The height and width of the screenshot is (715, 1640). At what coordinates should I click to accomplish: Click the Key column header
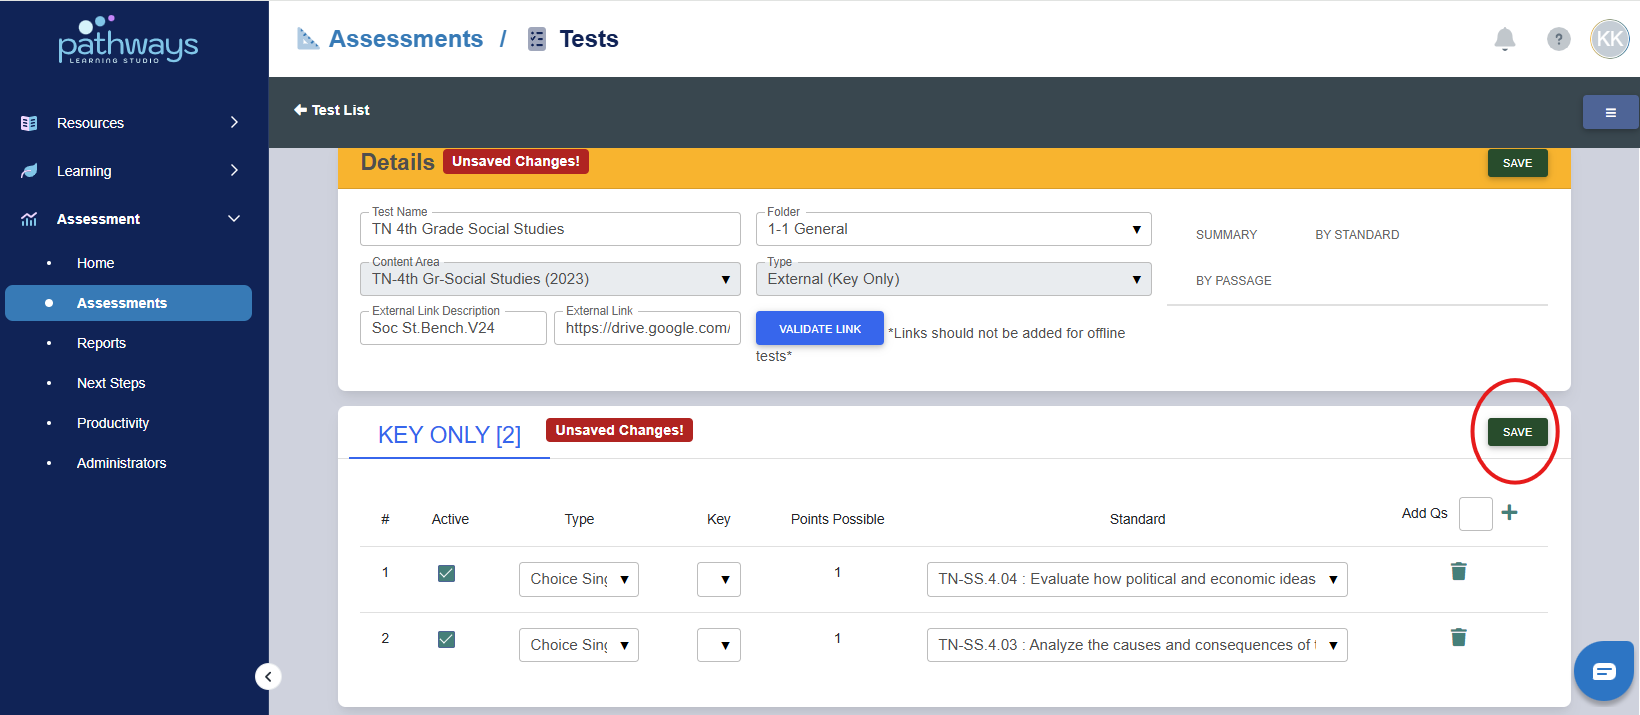point(718,519)
